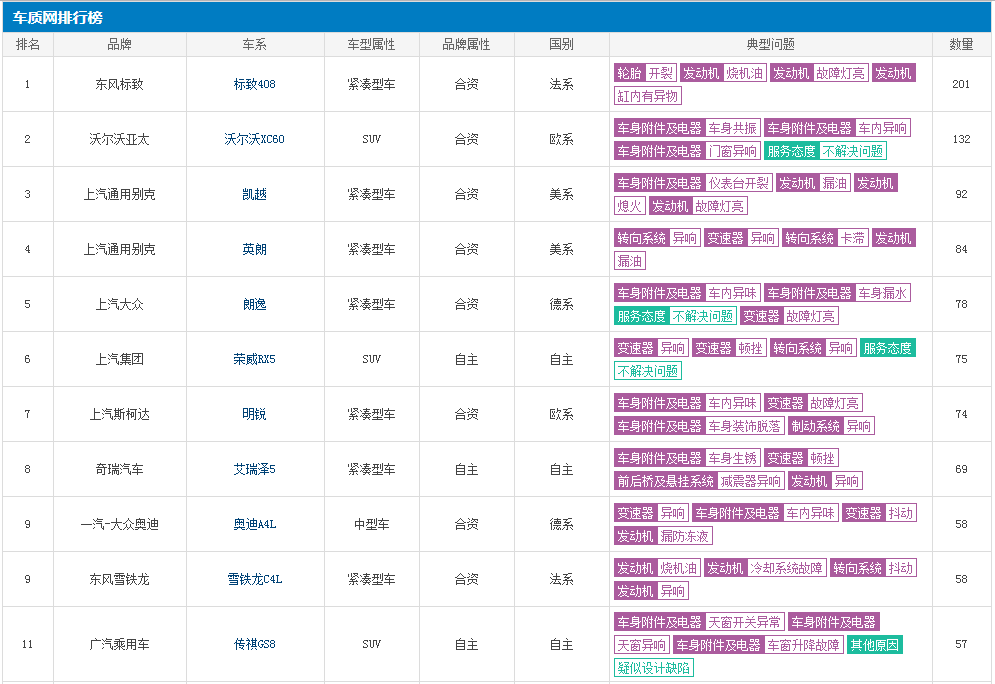Select the 减震器异响 issue tag
Screen dimensions: 995x684
click(751, 481)
